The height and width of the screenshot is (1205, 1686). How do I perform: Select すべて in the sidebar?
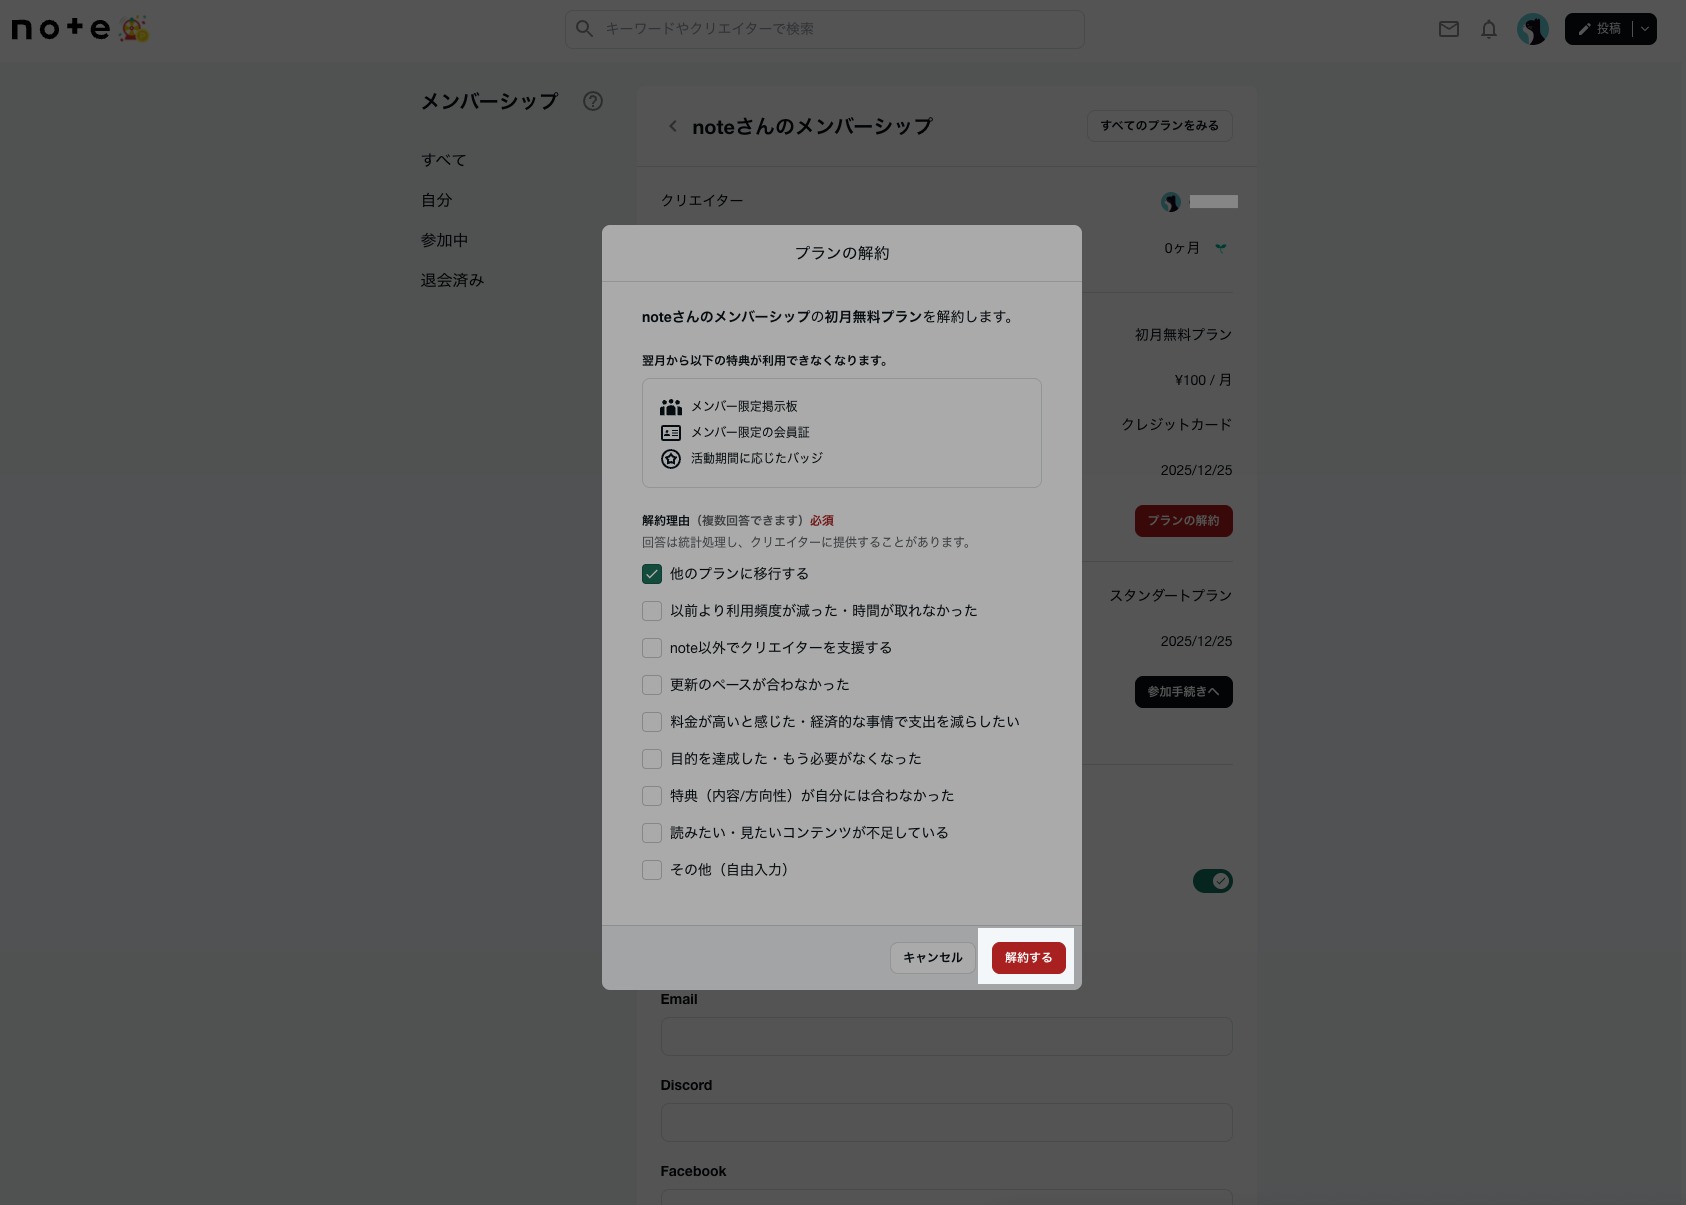pos(444,160)
